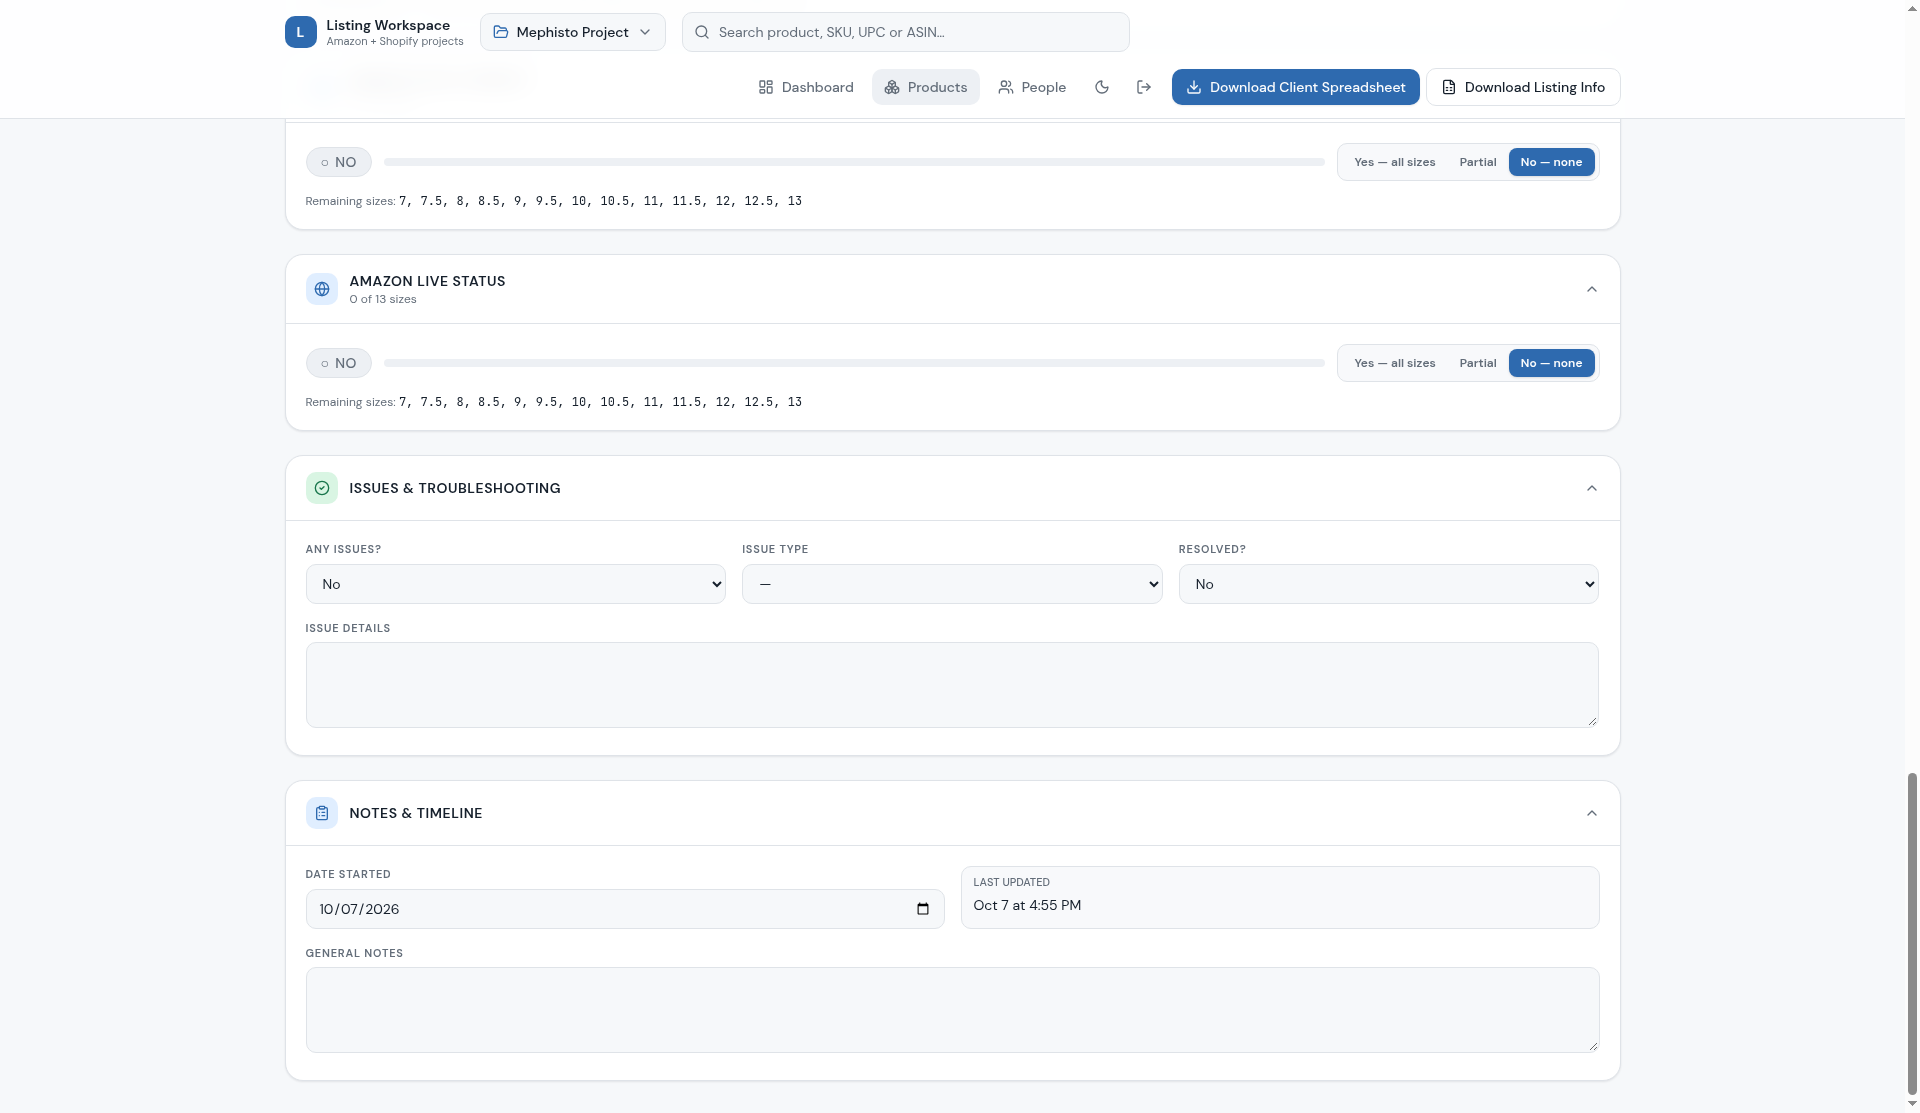The height and width of the screenshot is (1113, 1920).
Task: Click the page vertical scrollbar
Action: tap(1912, 935)
